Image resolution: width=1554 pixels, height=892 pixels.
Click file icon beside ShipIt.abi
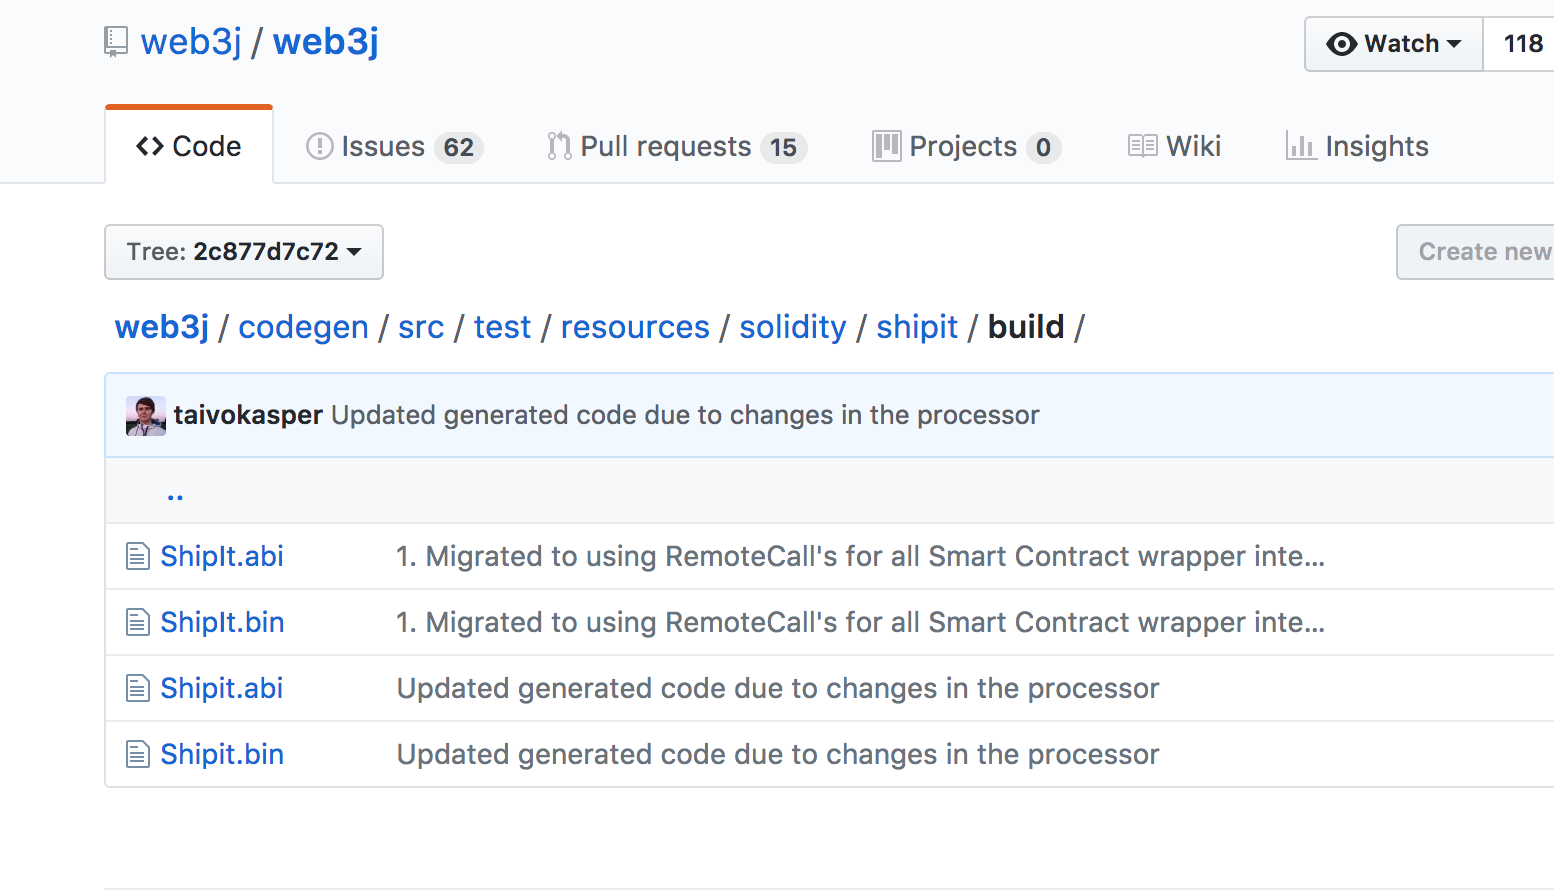(x=137, y=556)
